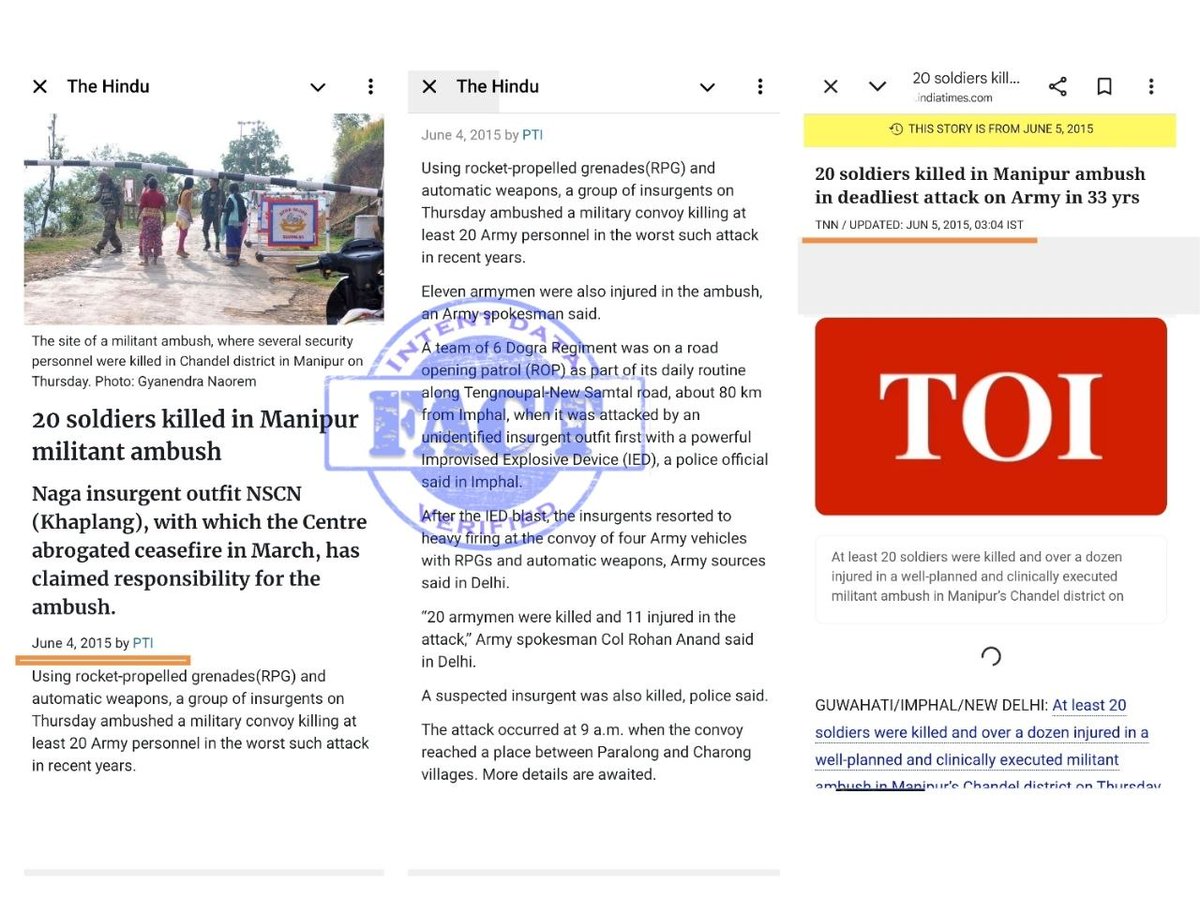Open the three-dot menu in first The Hindu panel
The width and height of the screenshot is (1200, 899).
[371, 87]
